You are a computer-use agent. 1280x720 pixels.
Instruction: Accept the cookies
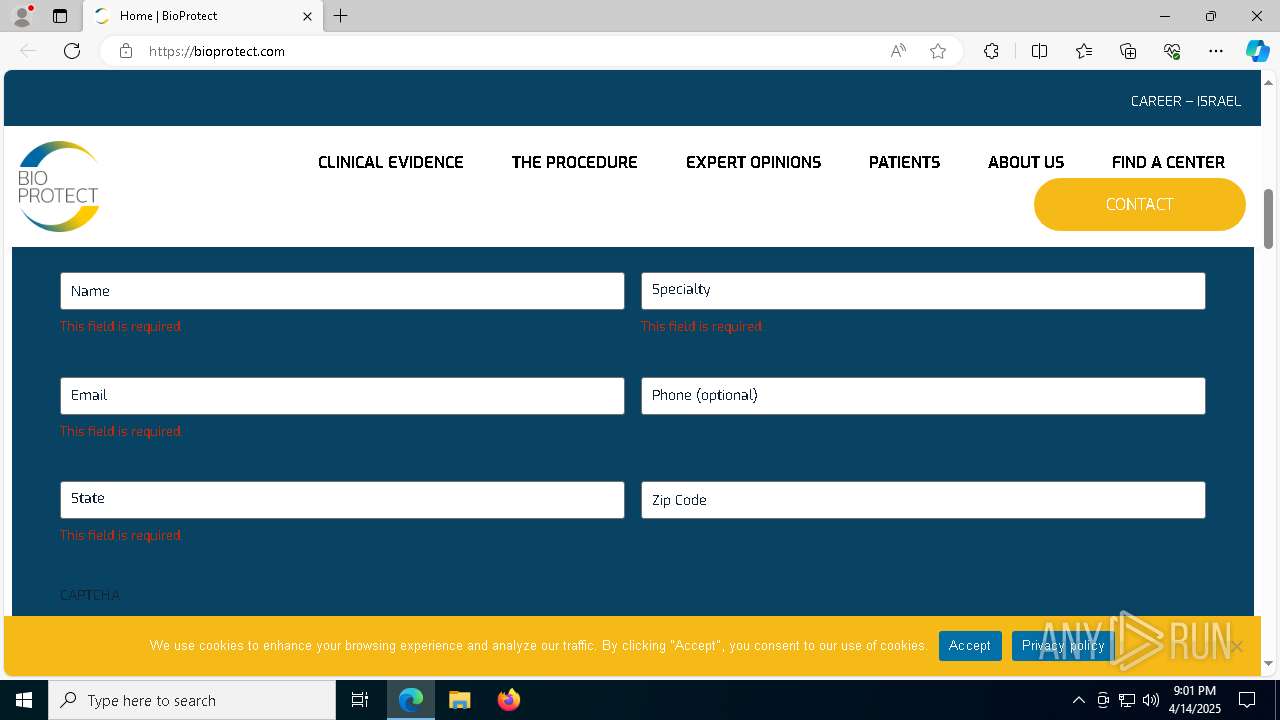(970, 646)
